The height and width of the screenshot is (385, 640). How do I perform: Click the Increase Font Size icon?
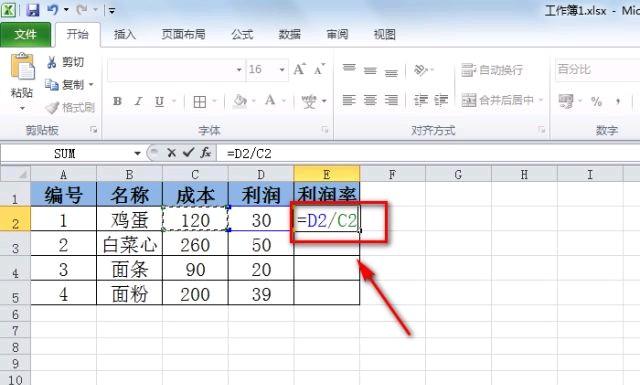point(299,69)
